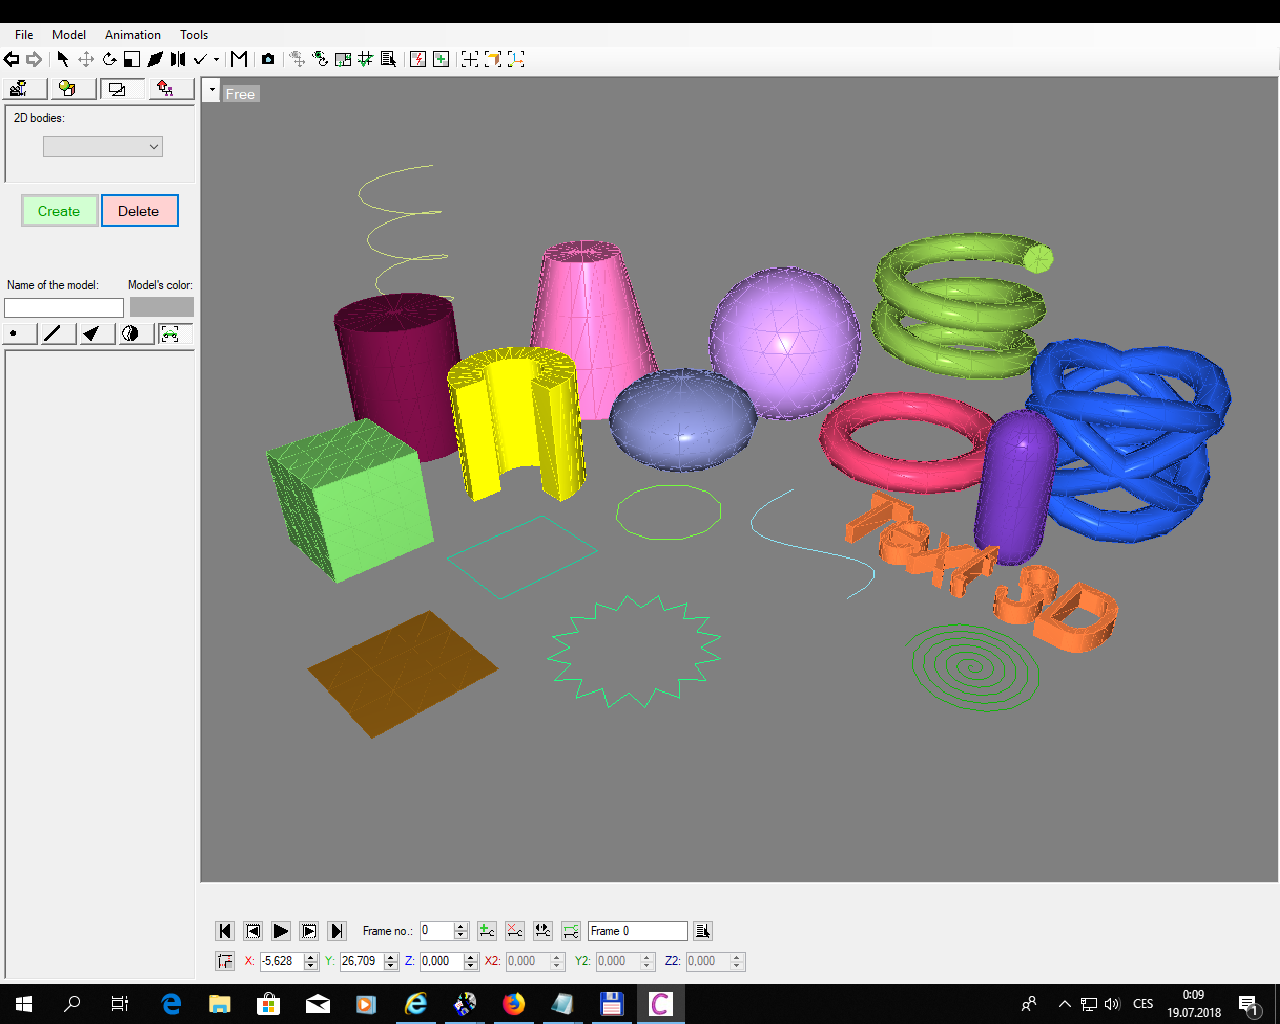The image size is (1280, 1024).
Task: Switch to the 3D bodies shapes tab
Action: click(67, 89)
